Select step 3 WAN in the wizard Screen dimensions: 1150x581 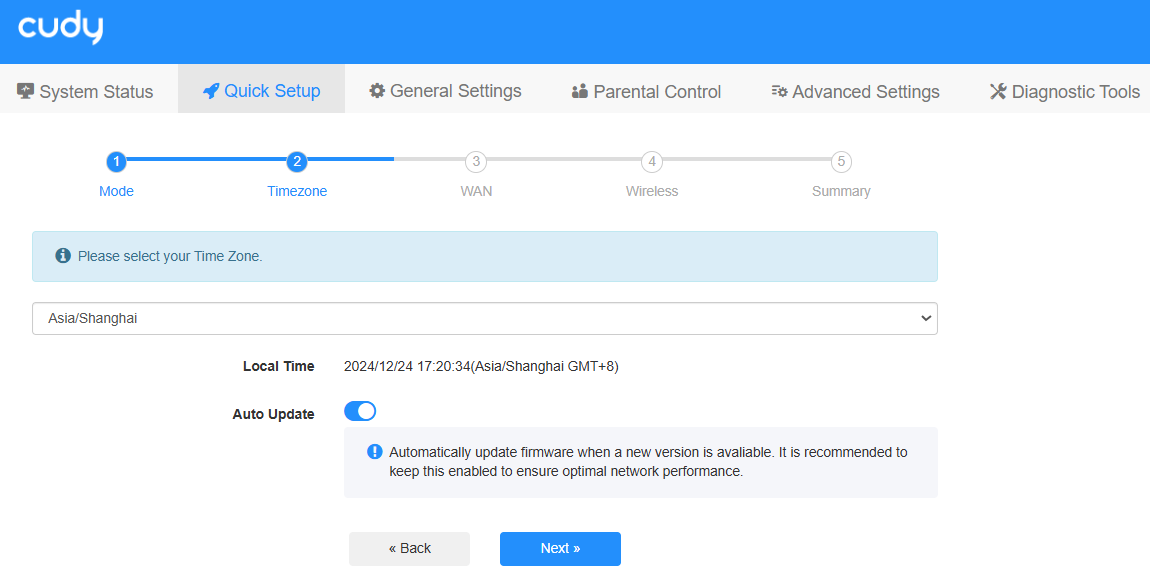(x=476, y=161)
